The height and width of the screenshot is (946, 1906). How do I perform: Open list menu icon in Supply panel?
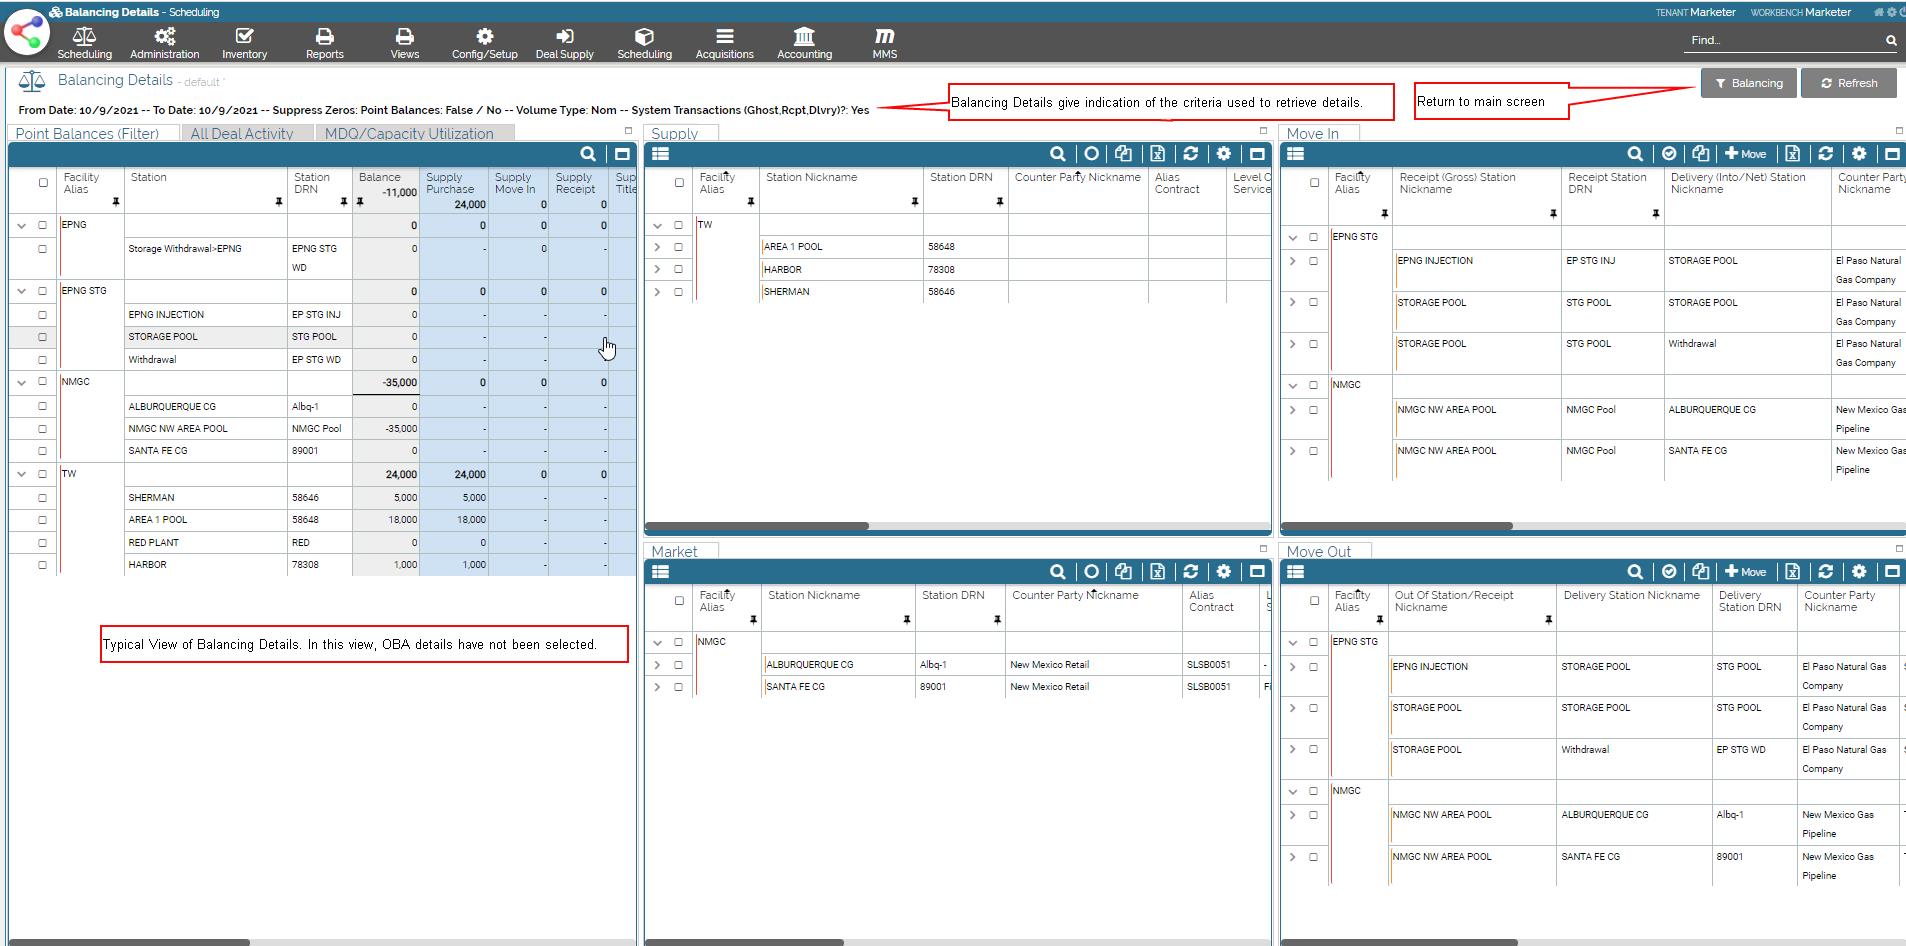660,154
